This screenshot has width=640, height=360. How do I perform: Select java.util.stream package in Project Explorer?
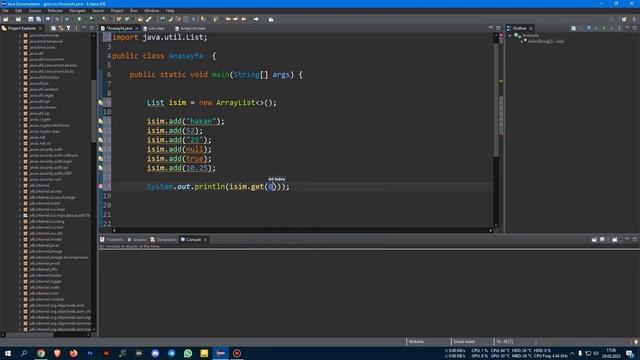click(x=42, y=107)
